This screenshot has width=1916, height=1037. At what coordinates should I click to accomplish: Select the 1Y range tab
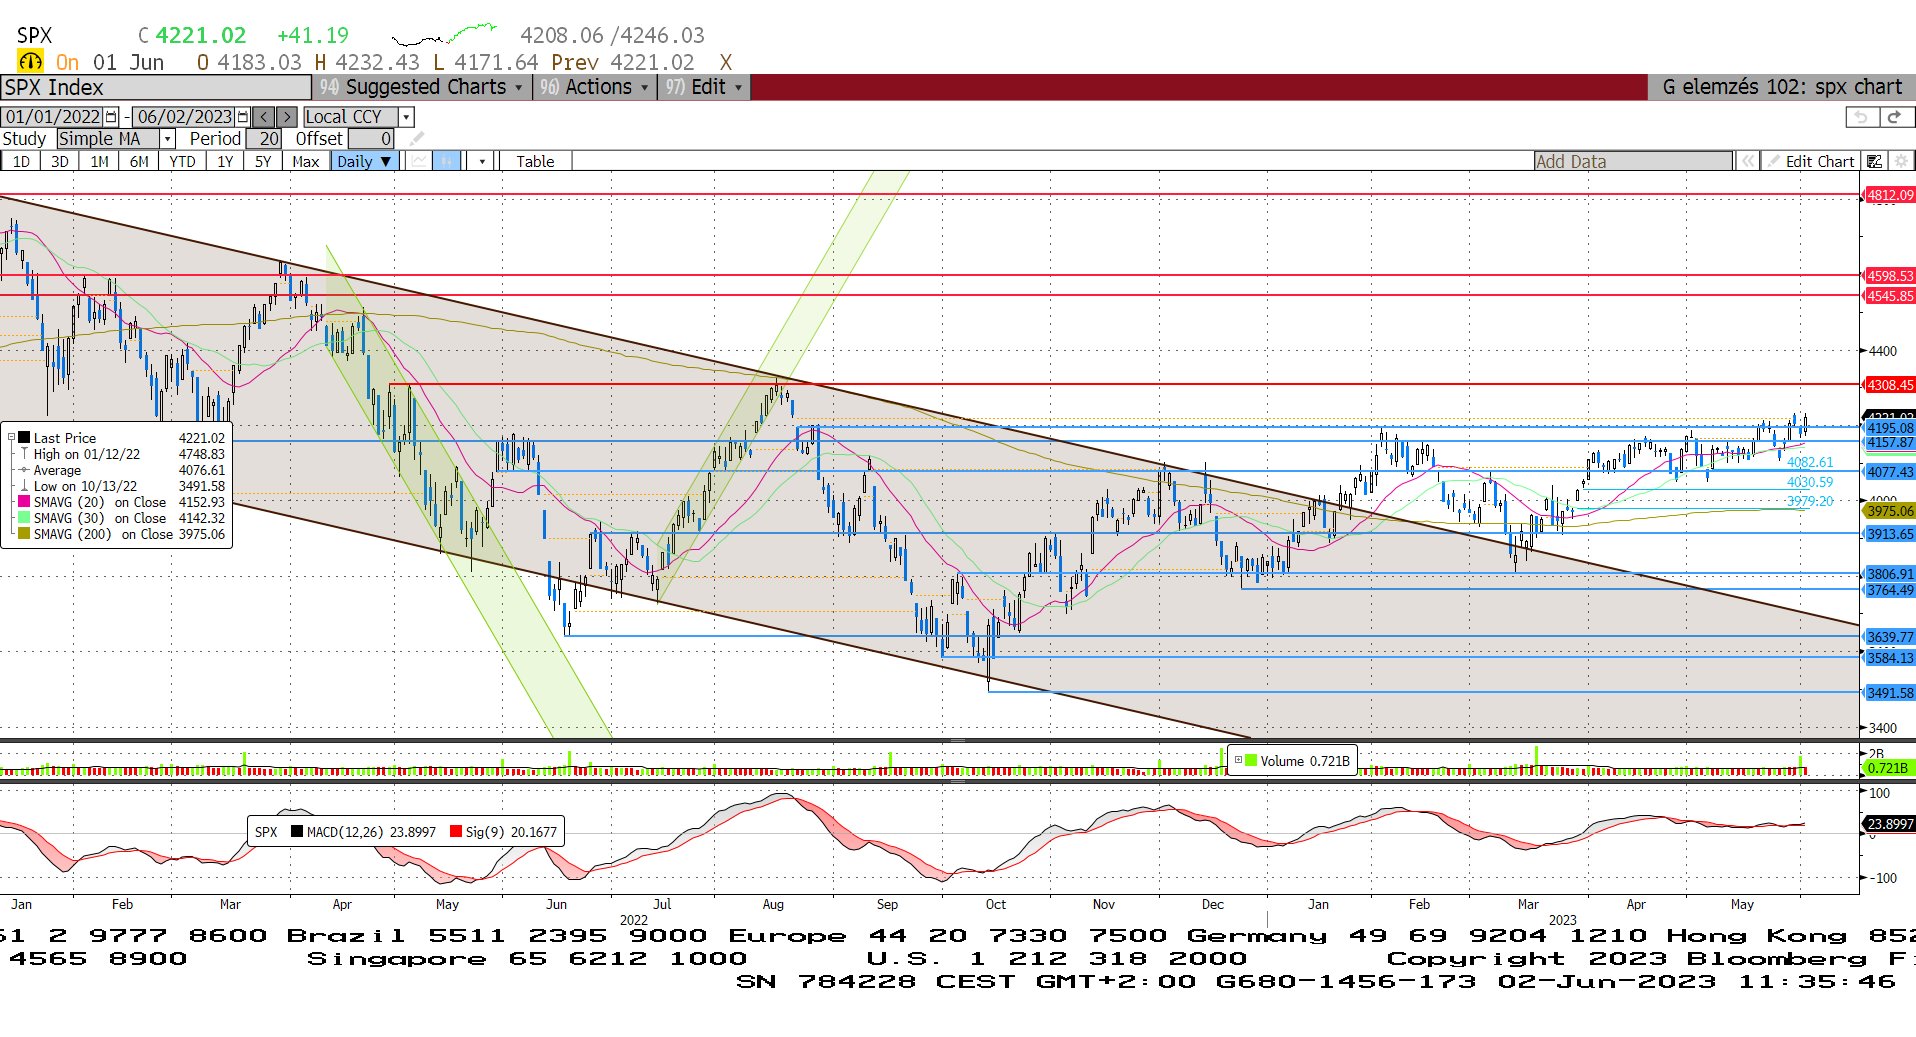(x=225, y=161)
